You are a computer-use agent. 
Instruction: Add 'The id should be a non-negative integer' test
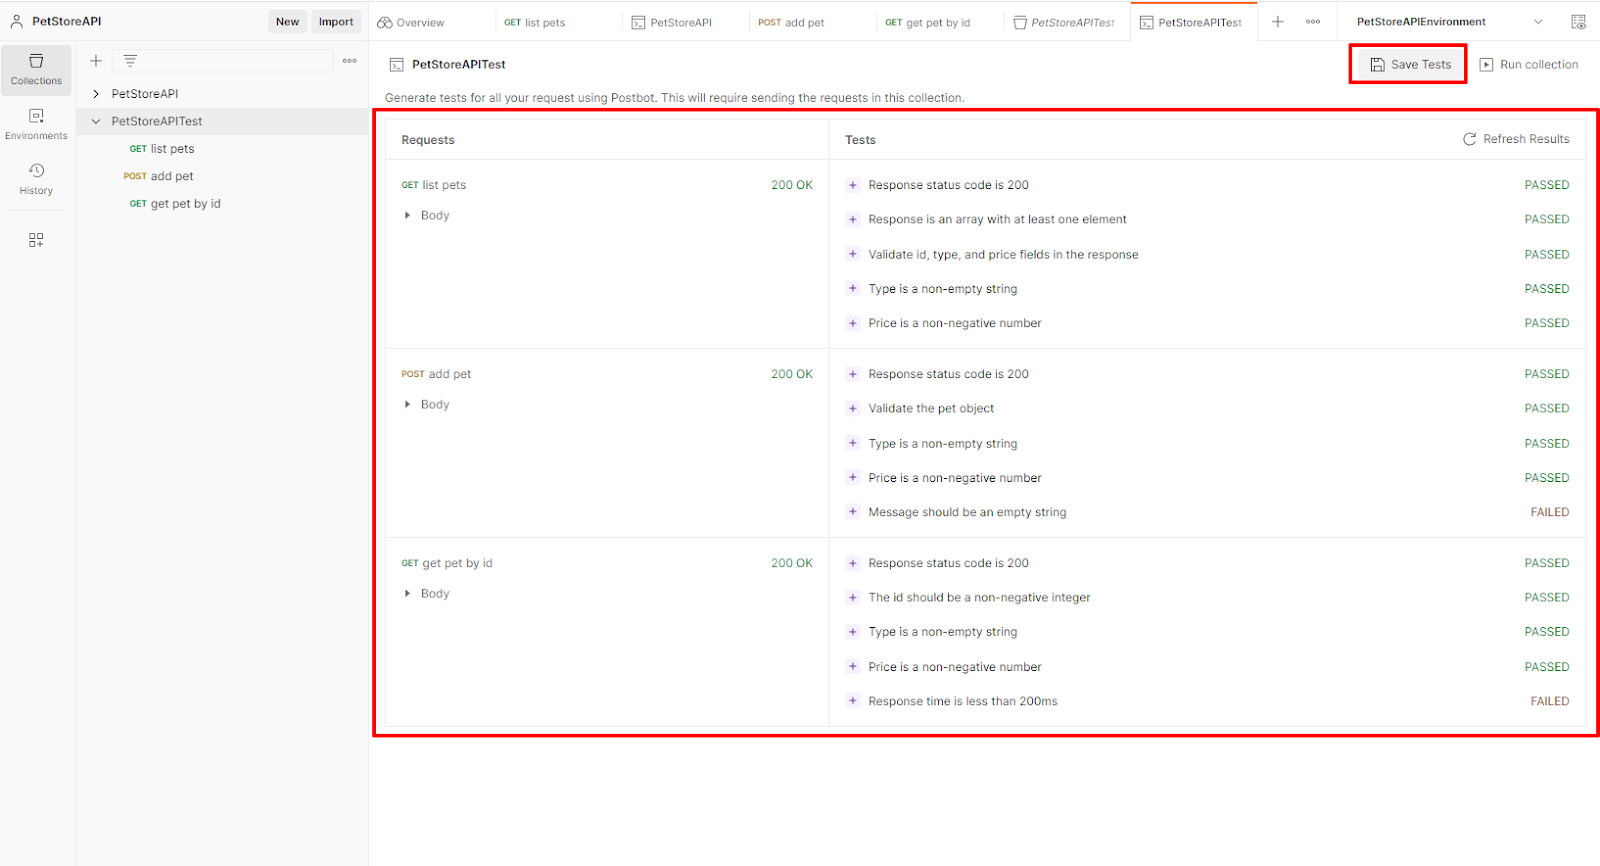tap(853, 597)
